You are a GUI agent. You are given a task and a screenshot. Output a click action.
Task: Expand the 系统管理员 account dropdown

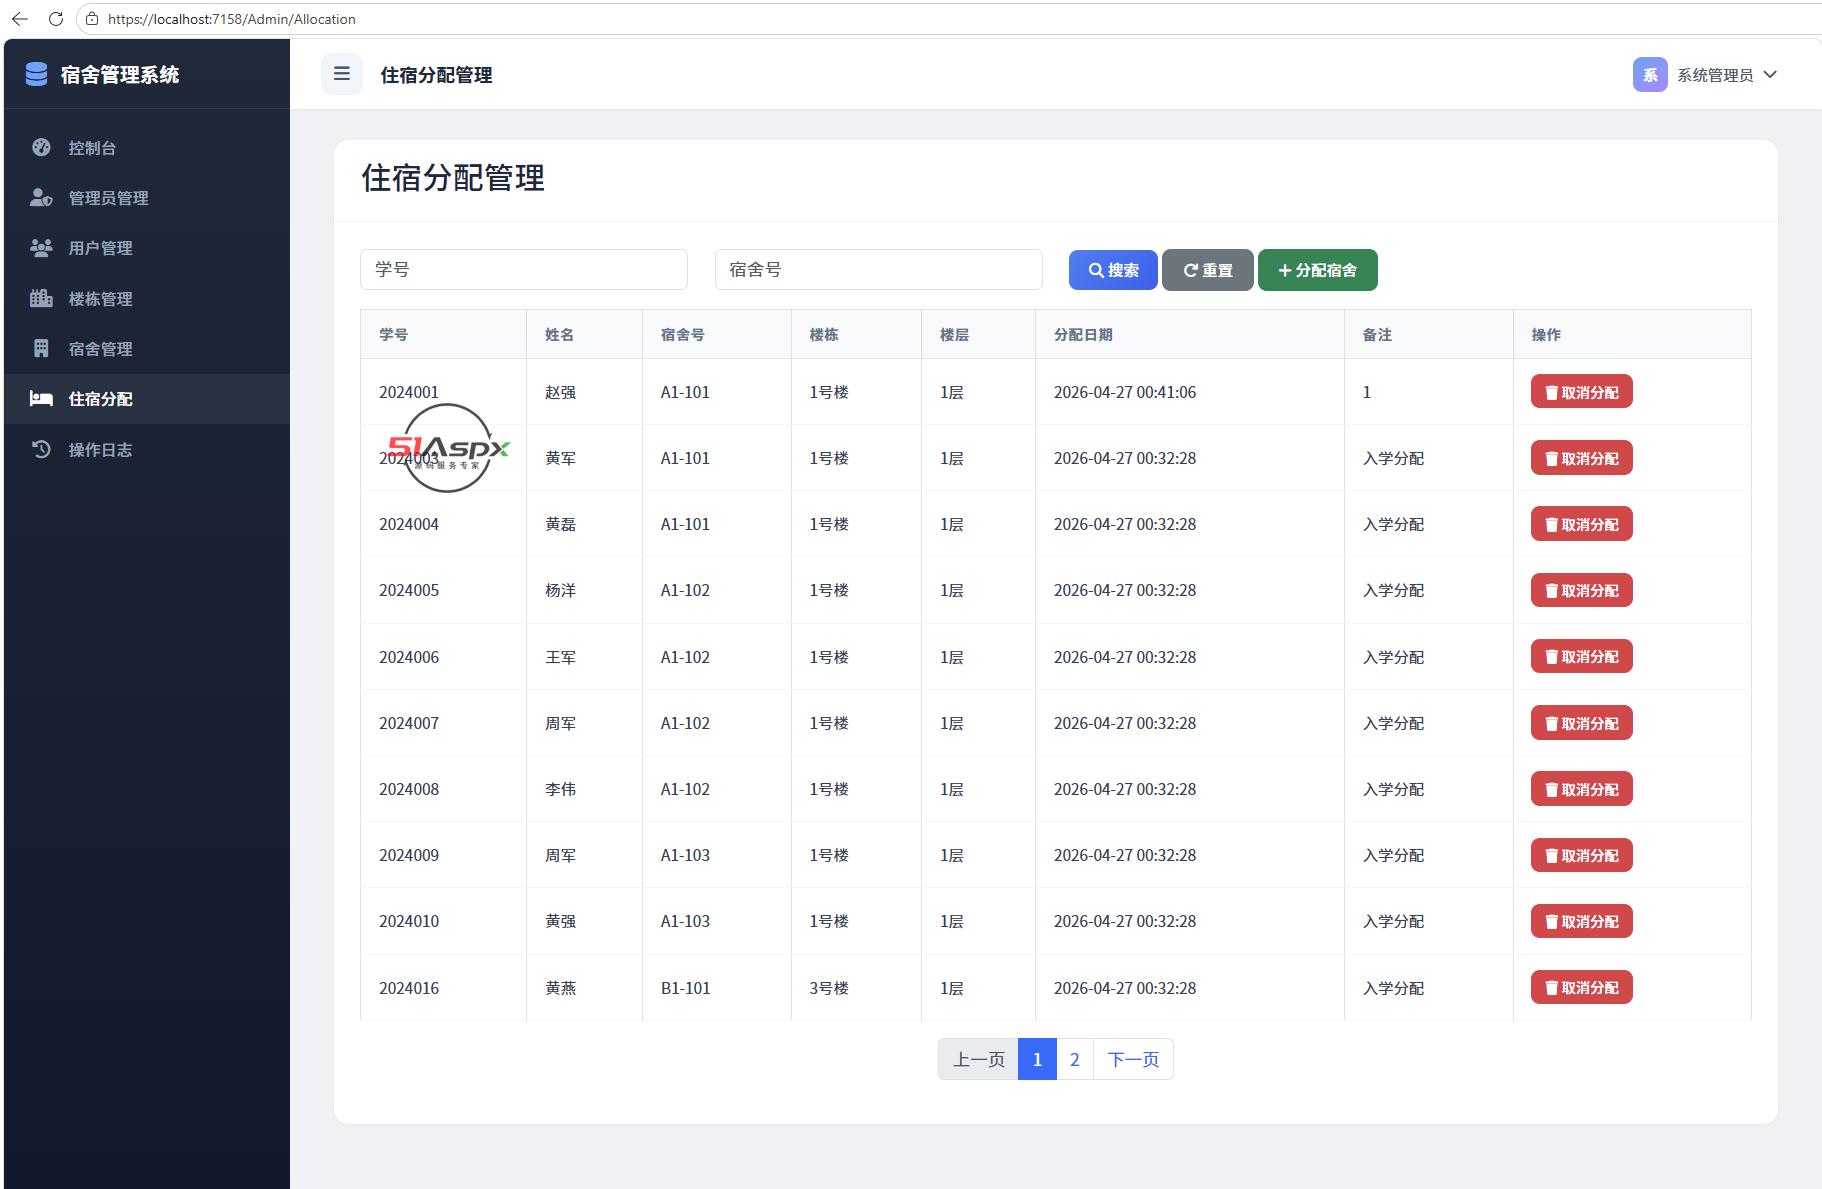click(x=1706, y=75)
